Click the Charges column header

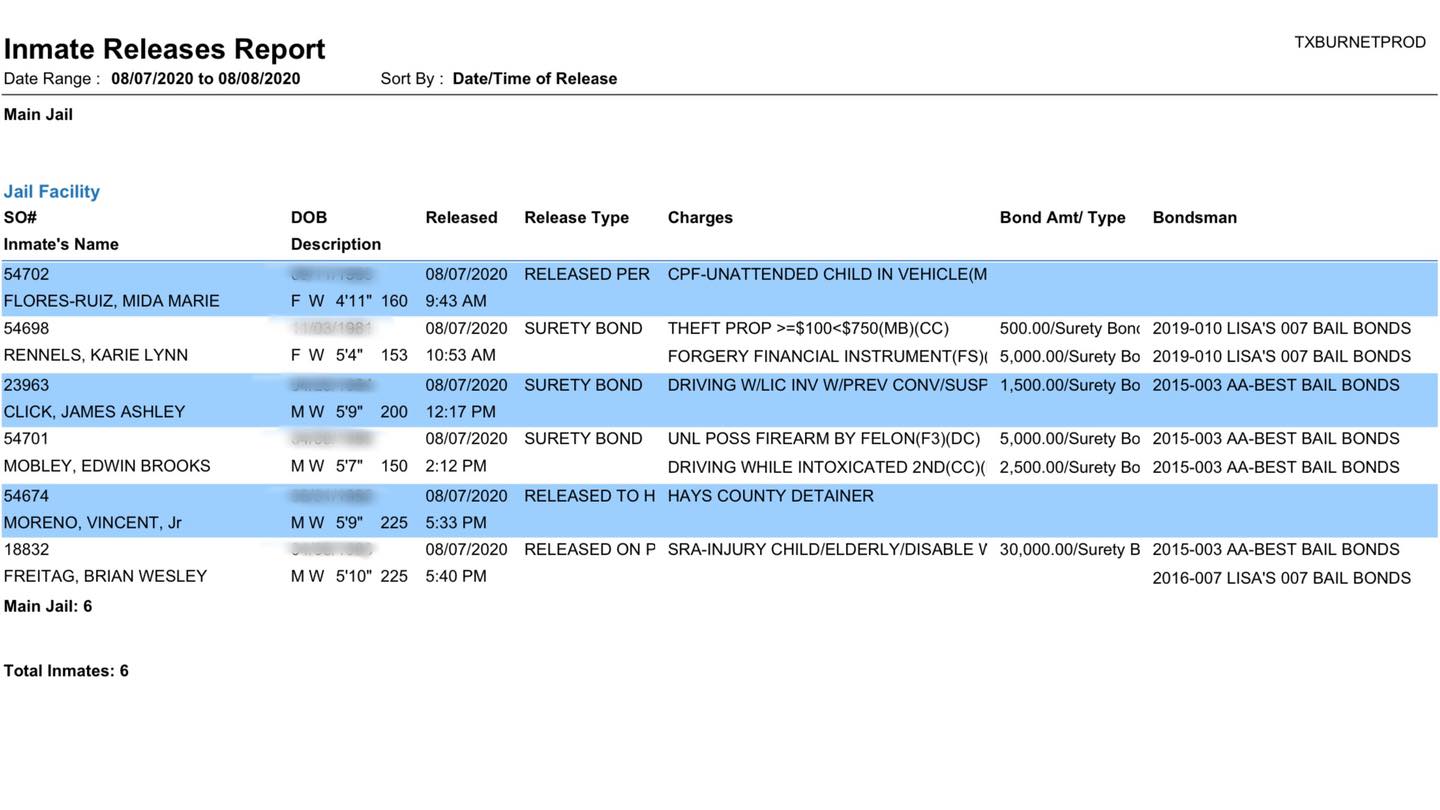tap(700, 218)
